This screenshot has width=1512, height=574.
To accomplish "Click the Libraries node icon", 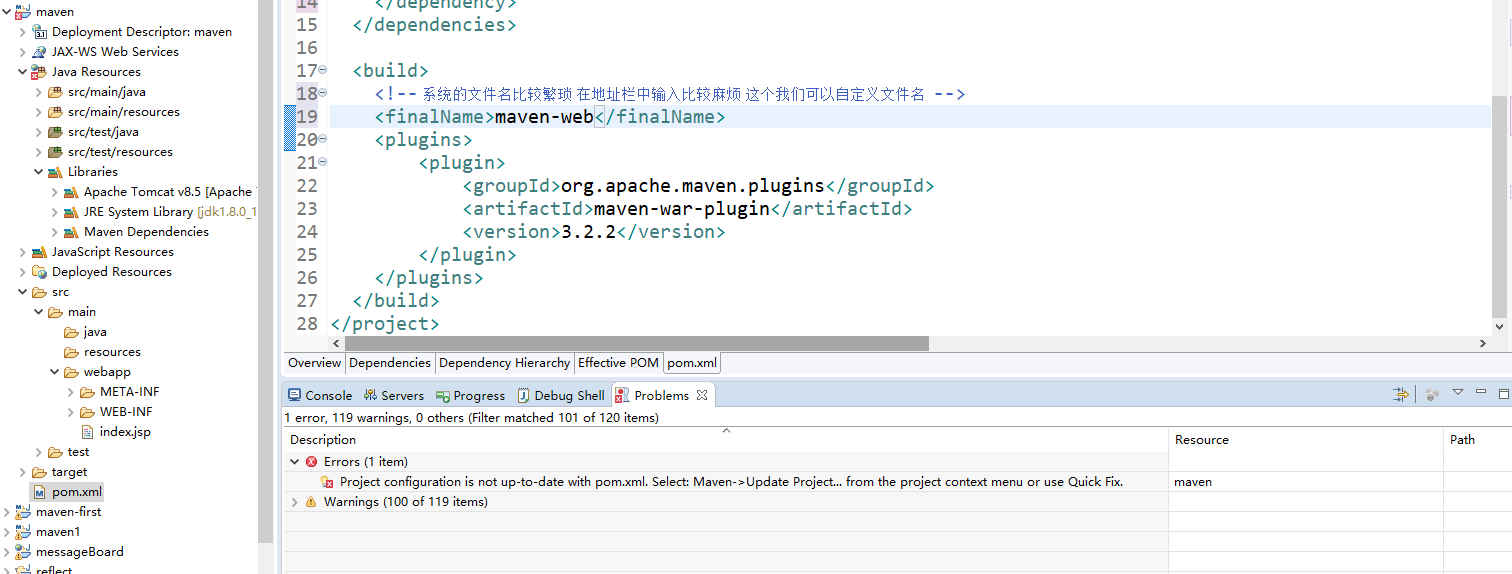I will (x=55, y=172).
